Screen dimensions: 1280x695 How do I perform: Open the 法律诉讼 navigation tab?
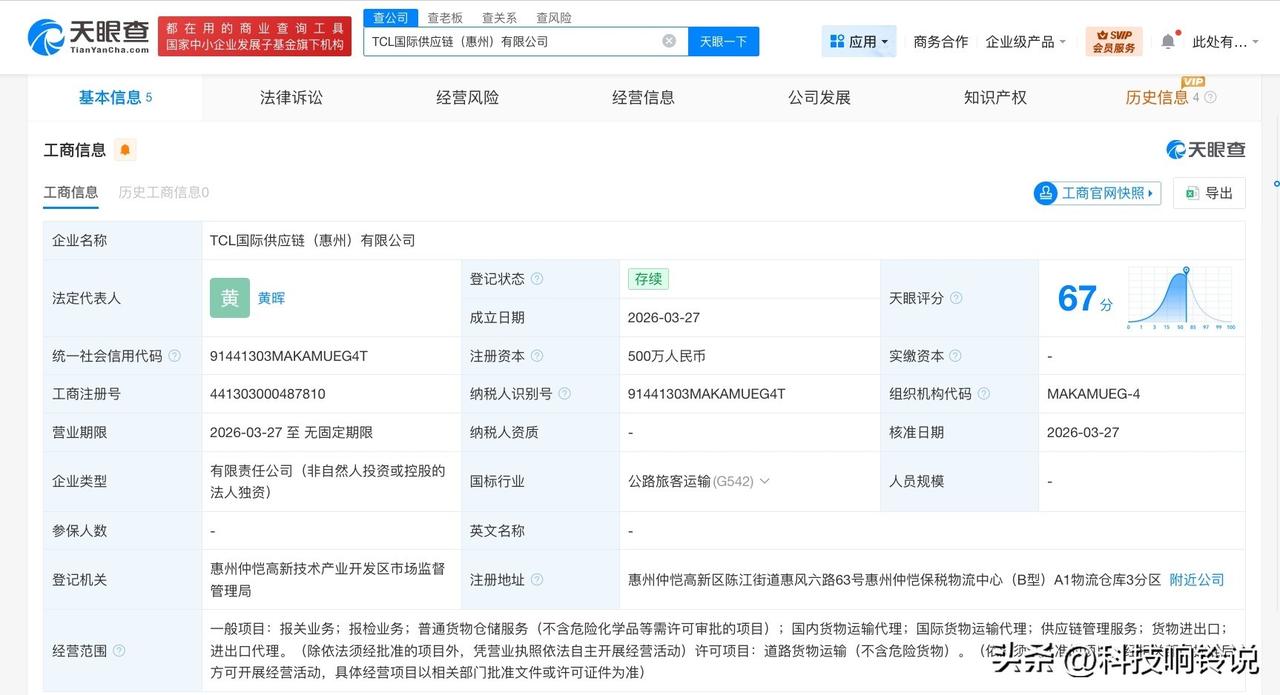click(x=290, y=97)
